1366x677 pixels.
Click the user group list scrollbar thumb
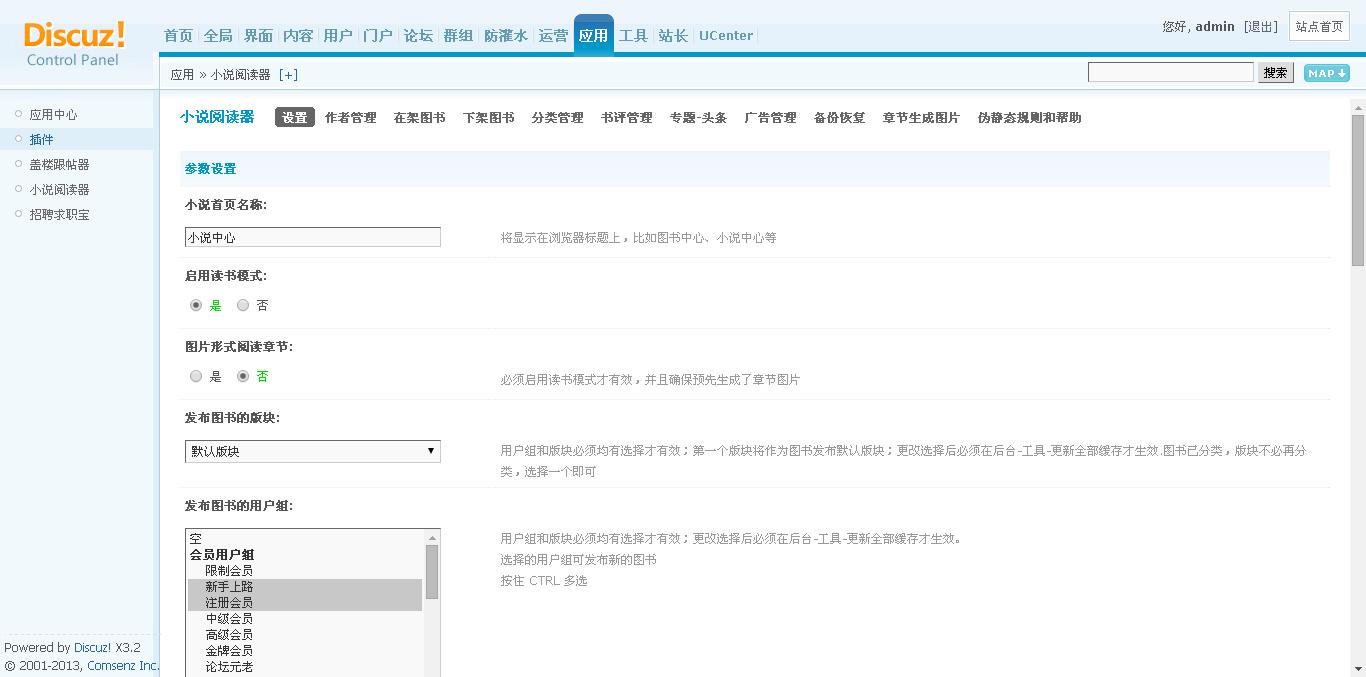coord(432,572)
